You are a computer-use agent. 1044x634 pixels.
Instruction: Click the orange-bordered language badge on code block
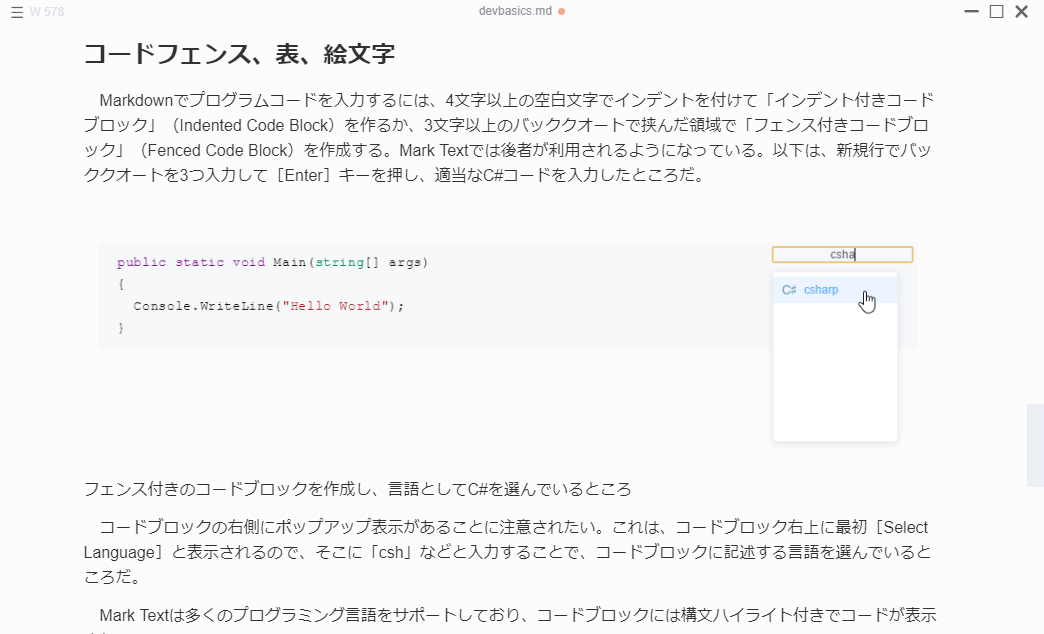click(x=842, y=254)
